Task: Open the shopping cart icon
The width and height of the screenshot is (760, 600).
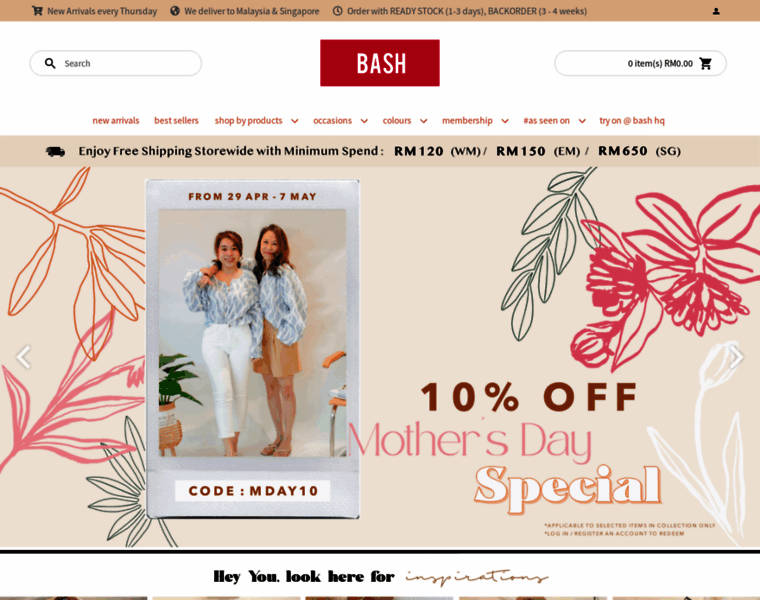Action: point(706,63)
